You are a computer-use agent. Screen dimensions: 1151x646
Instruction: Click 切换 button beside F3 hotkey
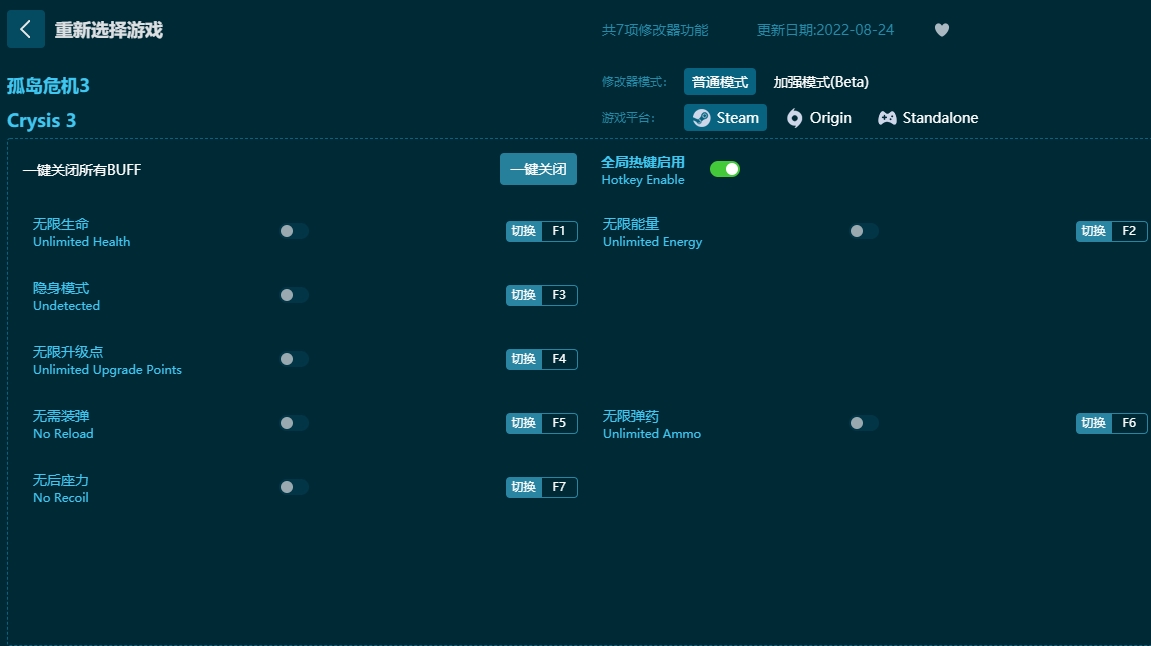click(x=523, y=295)
